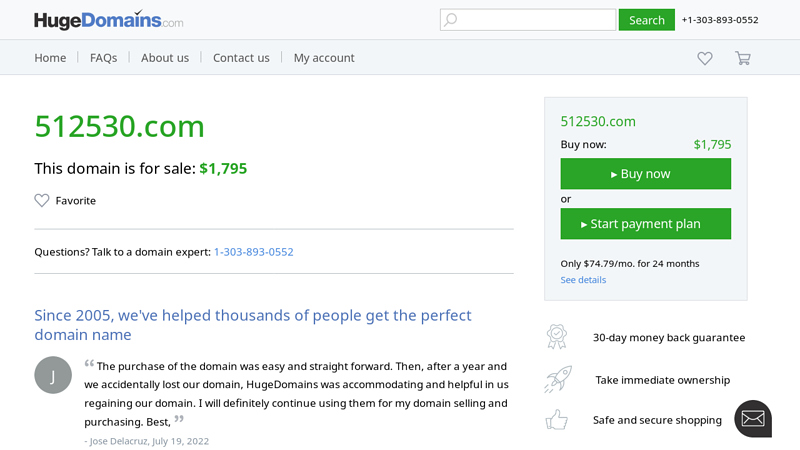The height and width of the screenshot is (450, 800).
Task: Click the Buy now button
Action: click(645, 173)
